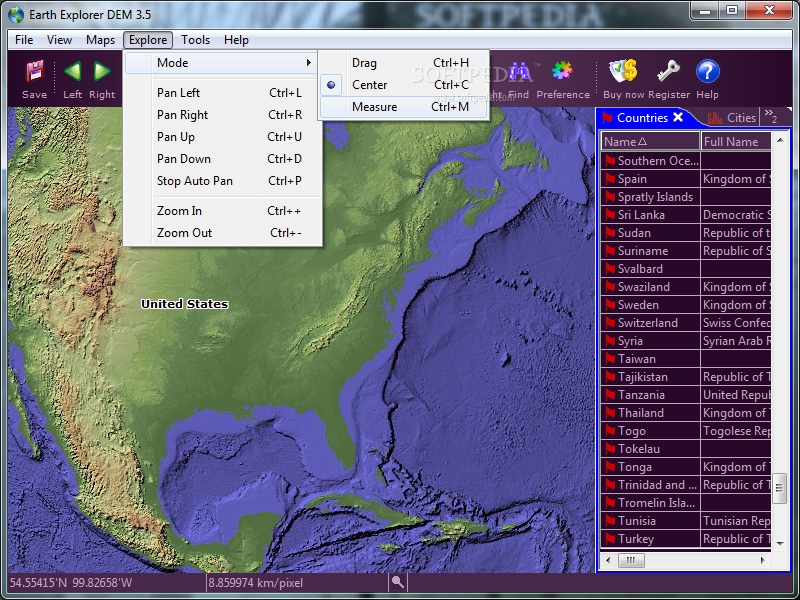Select the Tokelau row
800x600 pixels.
686,449
